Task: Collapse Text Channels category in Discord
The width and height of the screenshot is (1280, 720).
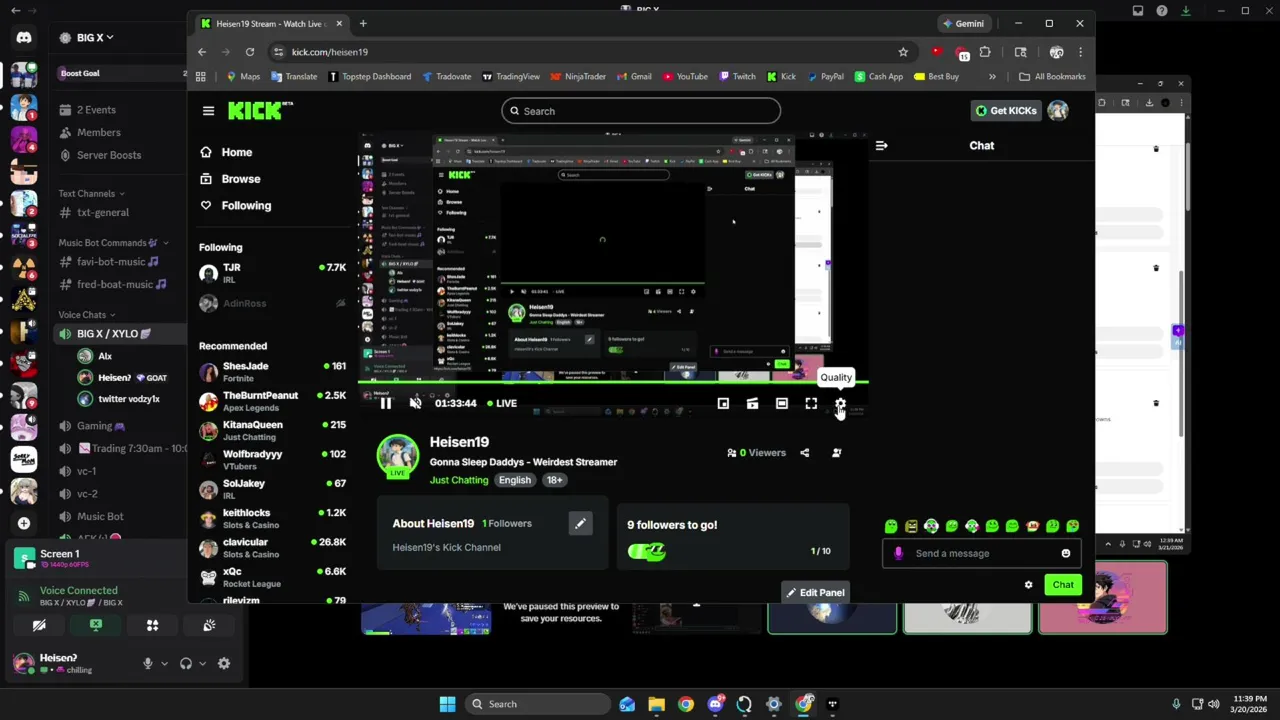Action: 91,193
